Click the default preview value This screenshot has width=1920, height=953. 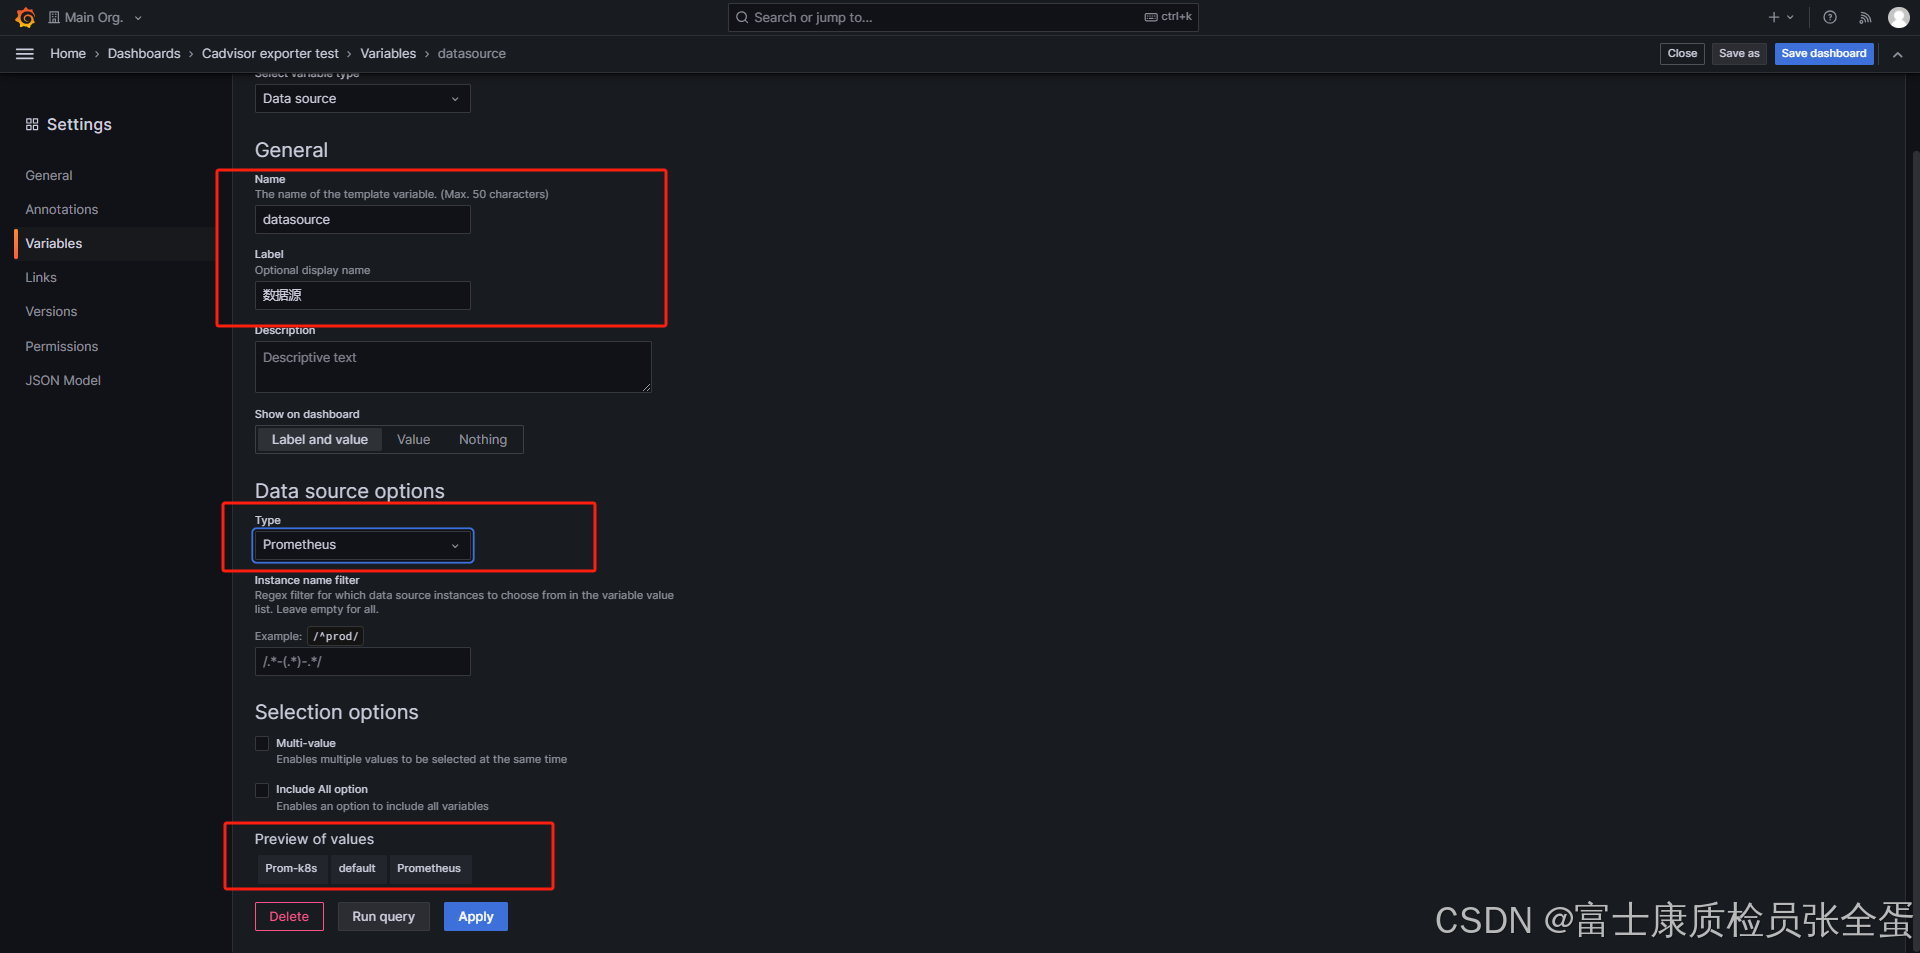pos(357,868)
